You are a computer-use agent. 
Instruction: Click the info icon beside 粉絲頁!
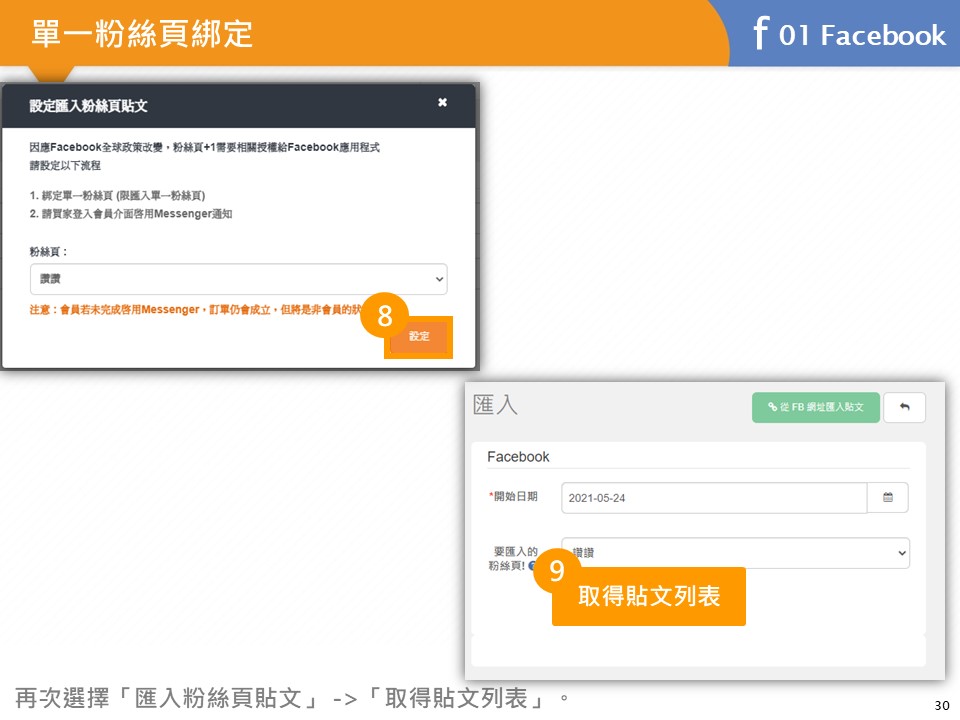533,566
